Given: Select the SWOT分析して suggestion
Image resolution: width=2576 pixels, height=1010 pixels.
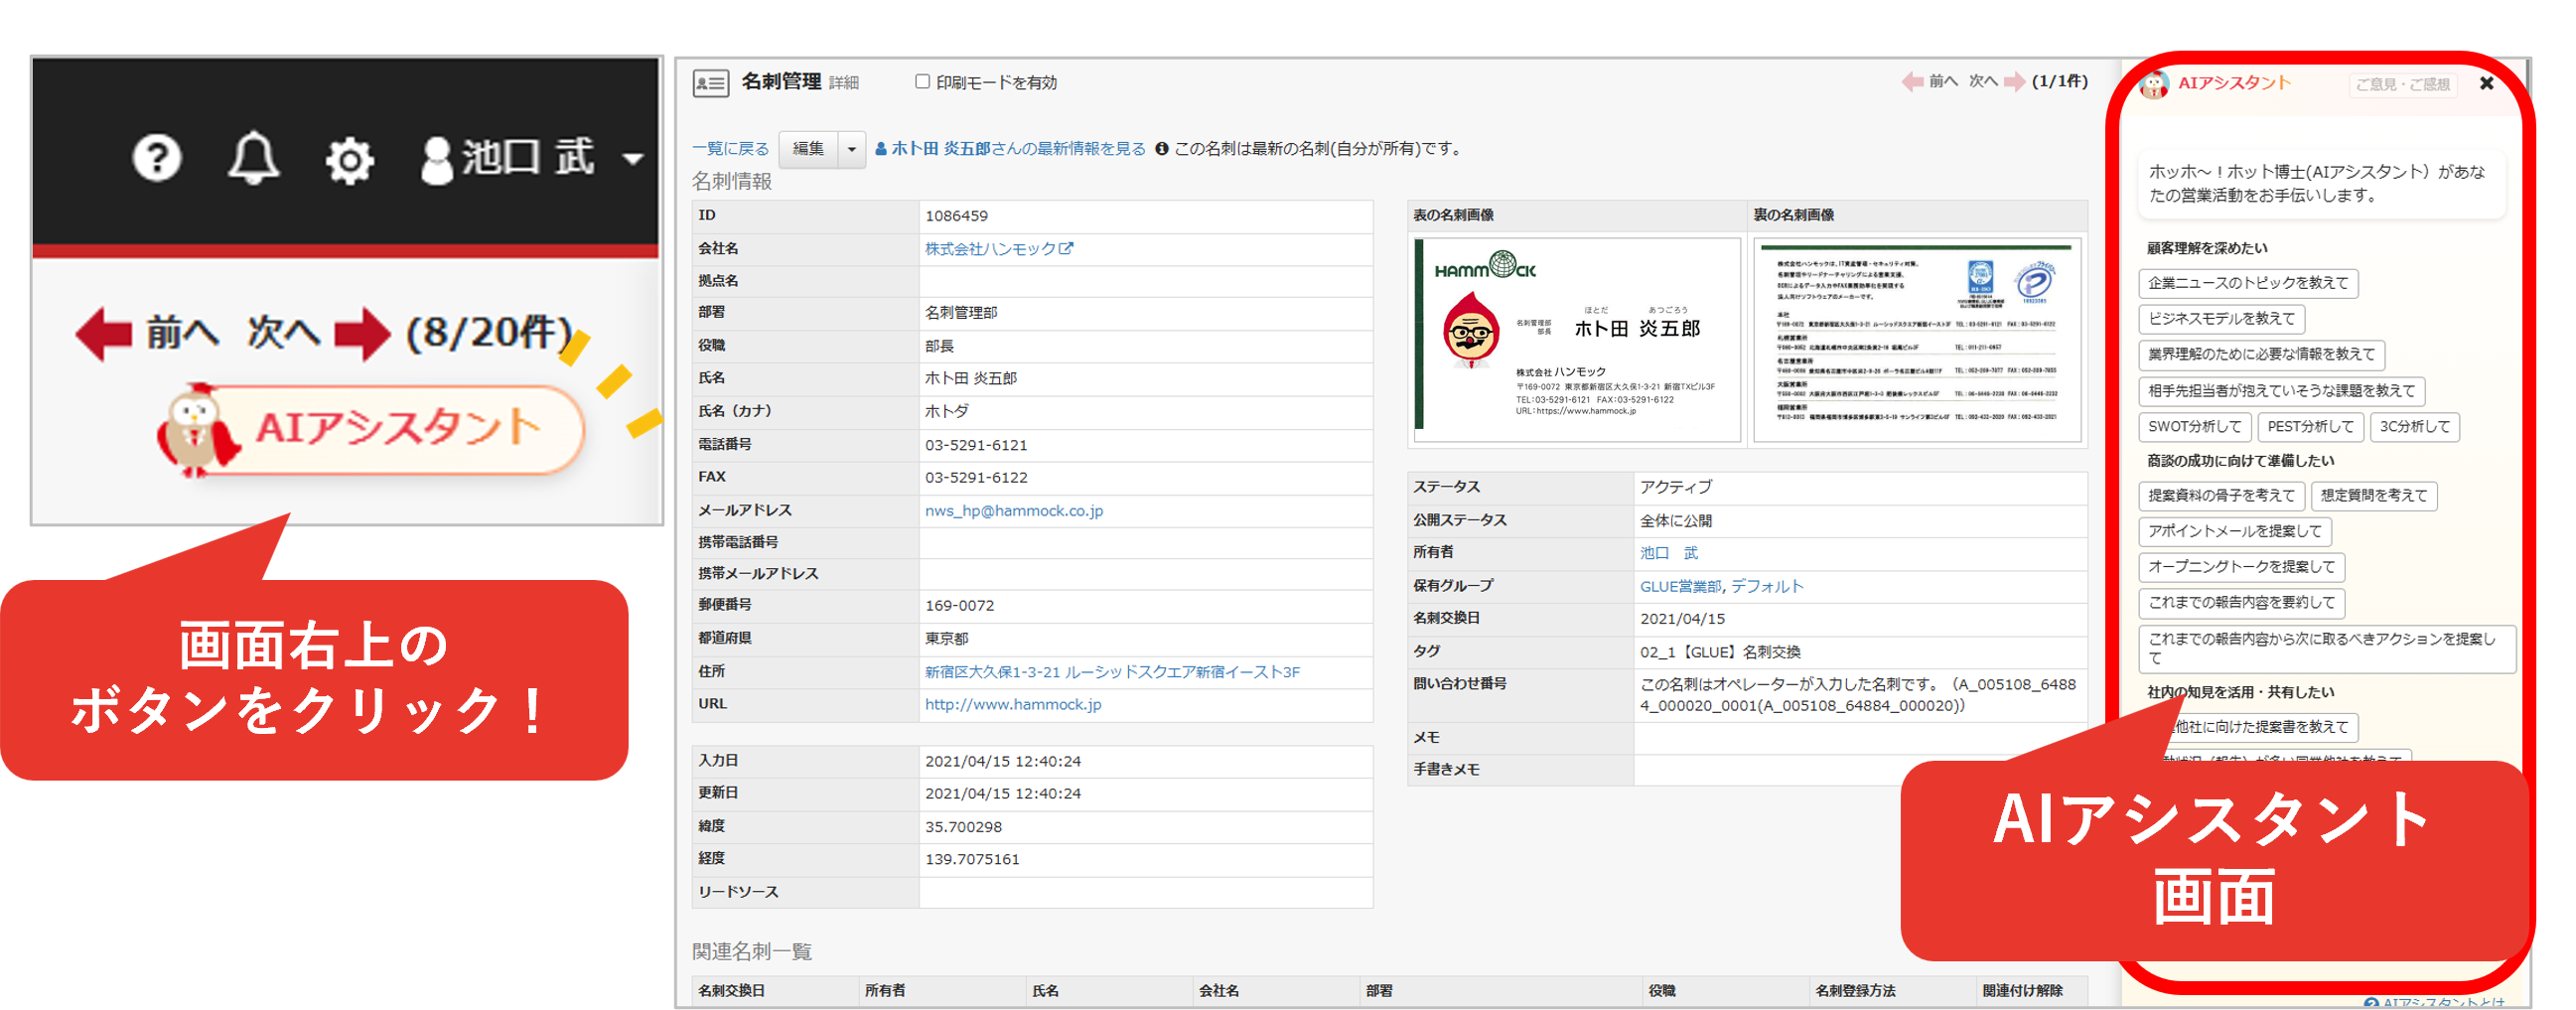Looking at the screenshot, I should tap(2194, 427).
